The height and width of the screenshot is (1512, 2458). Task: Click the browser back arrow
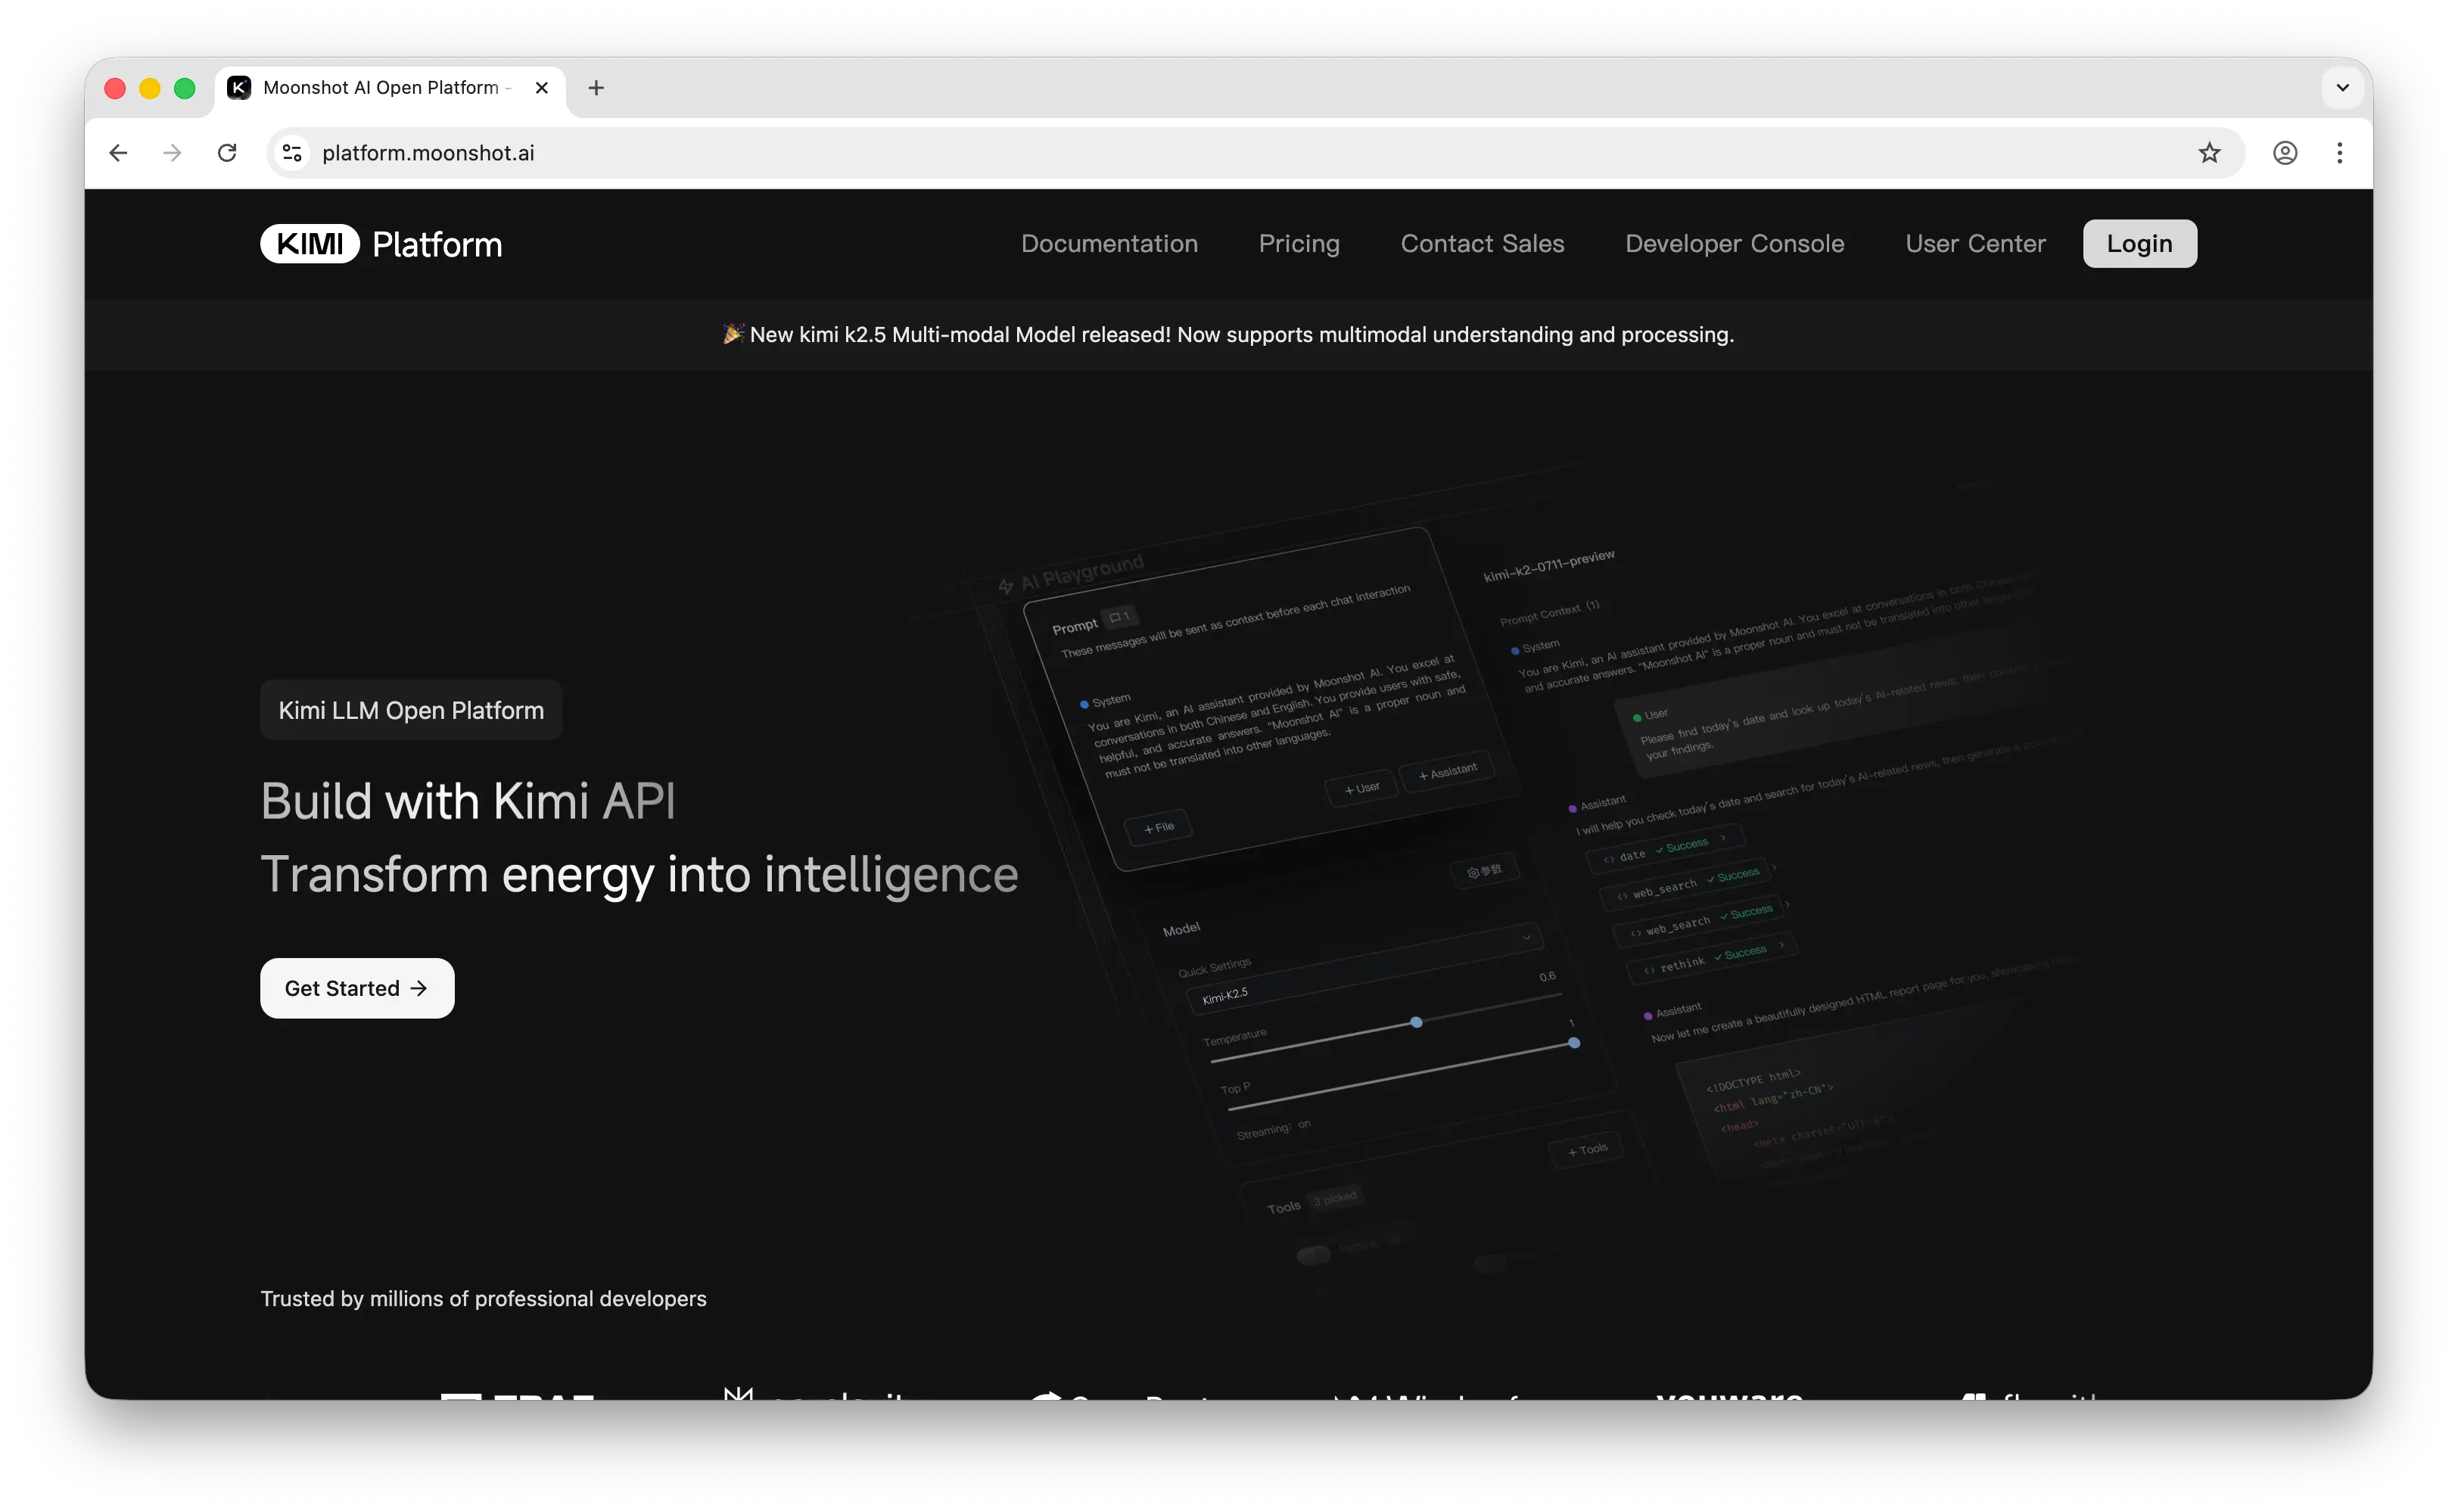pos(118,153)
